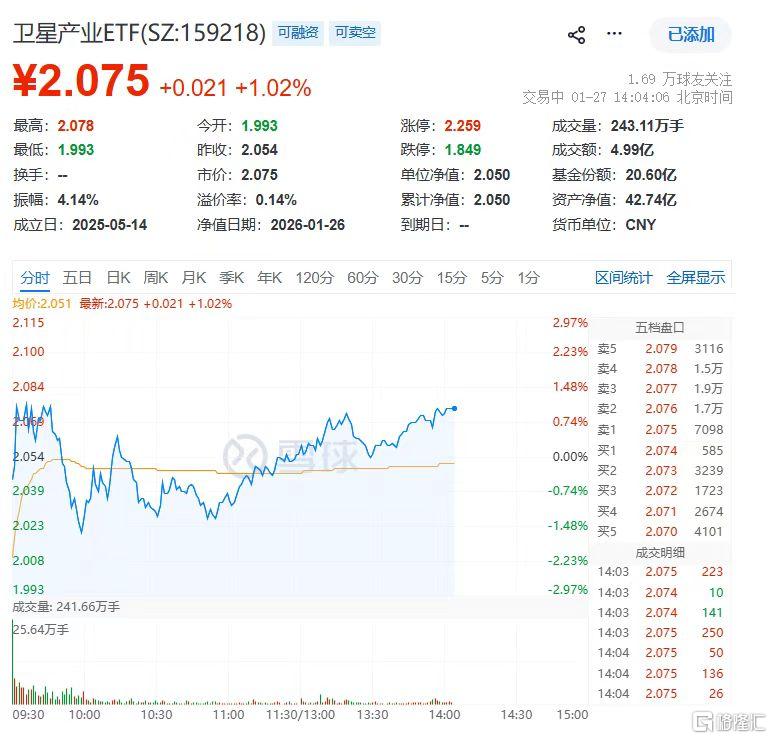Click the 已添加 button
The height and width of the screenshot is (740, 773).
[x=691, y=35]
